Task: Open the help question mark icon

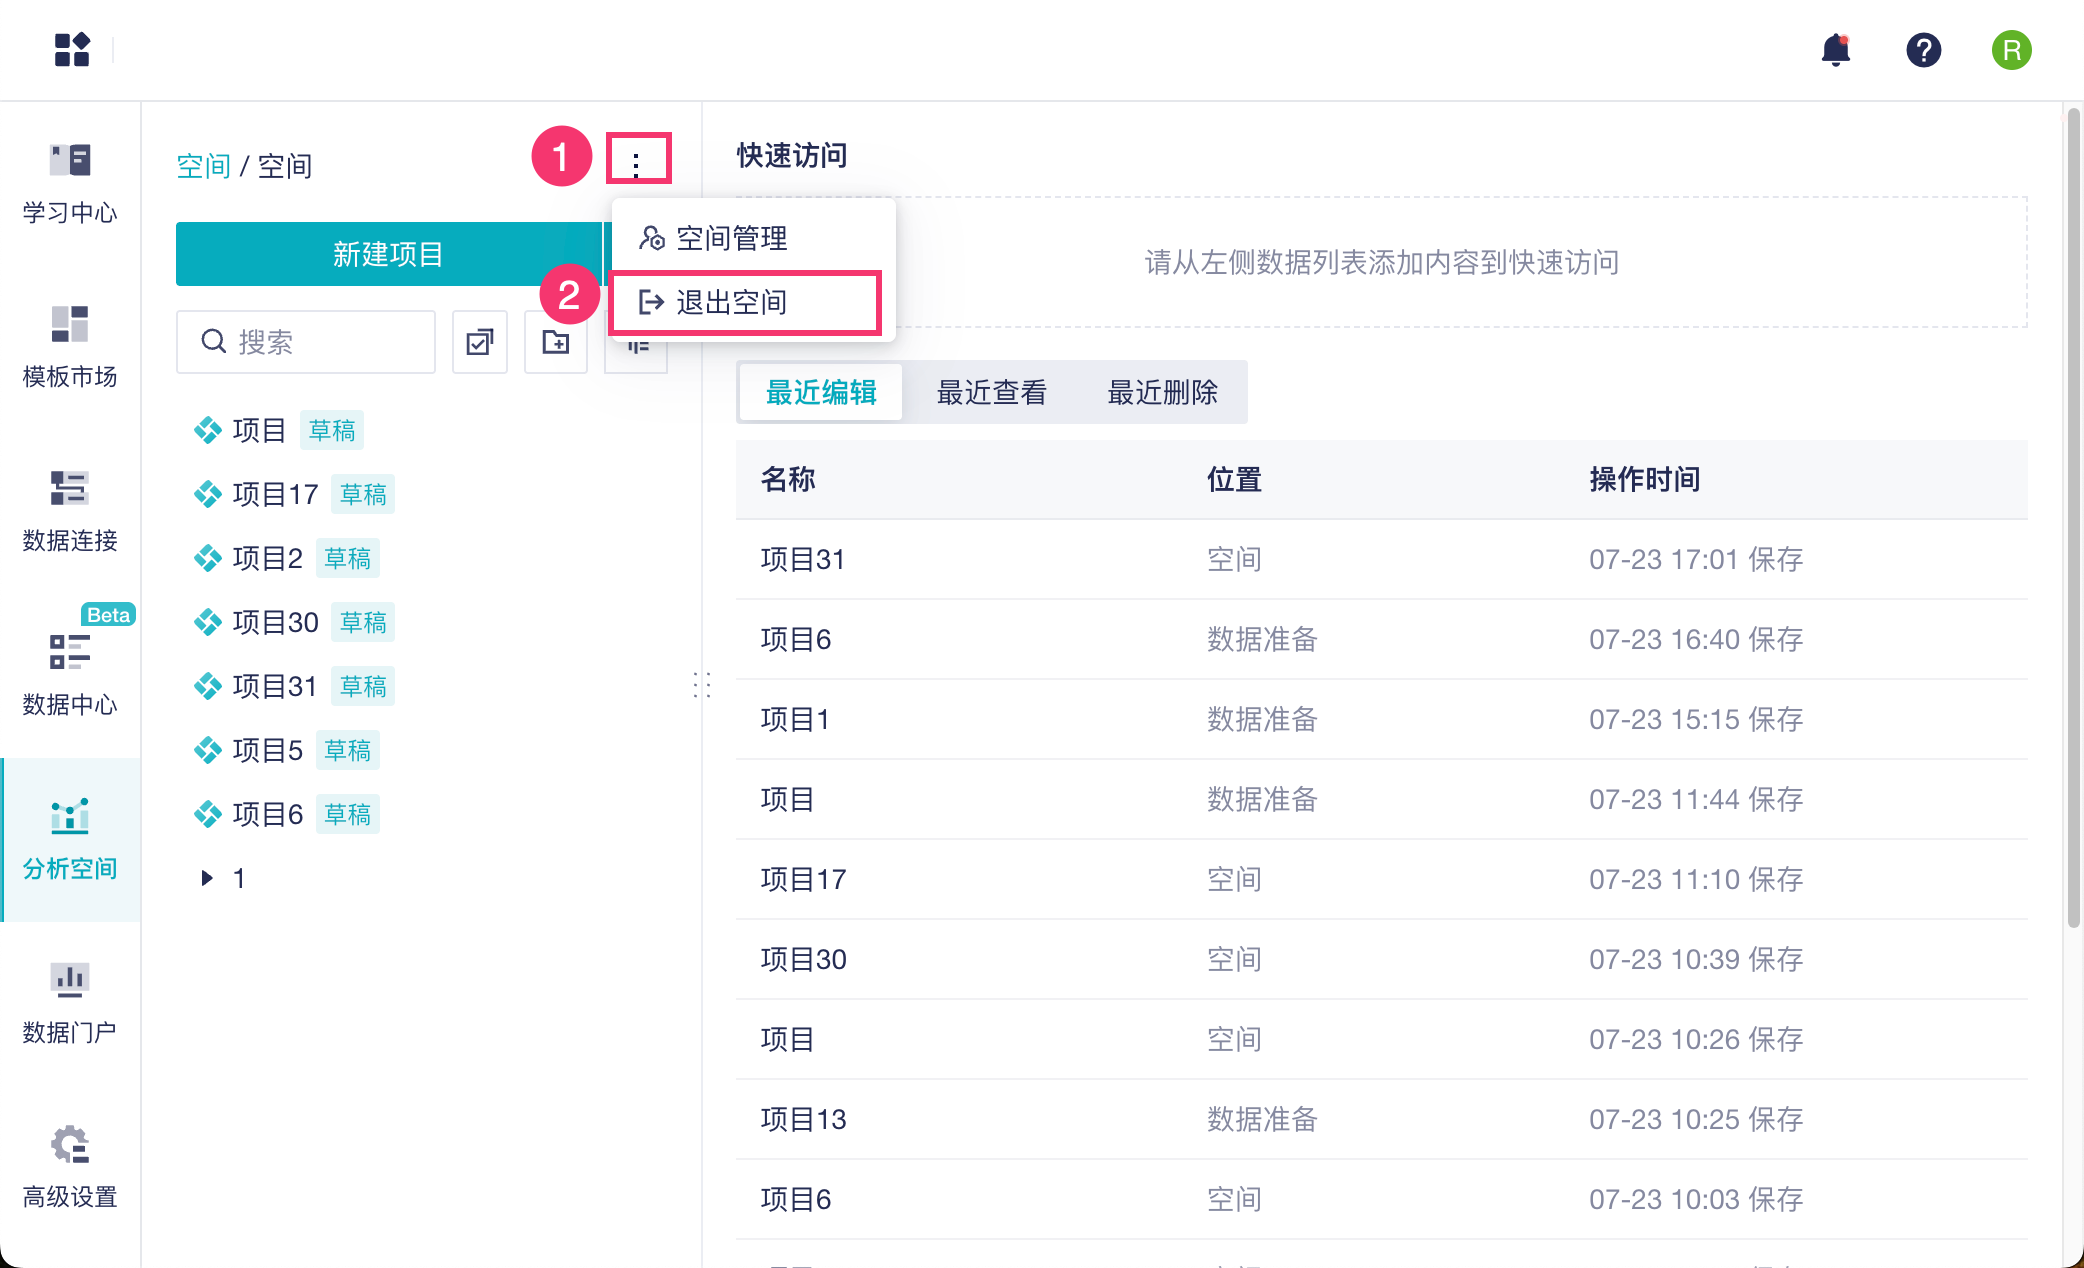Action: [x=1923, y=49]
